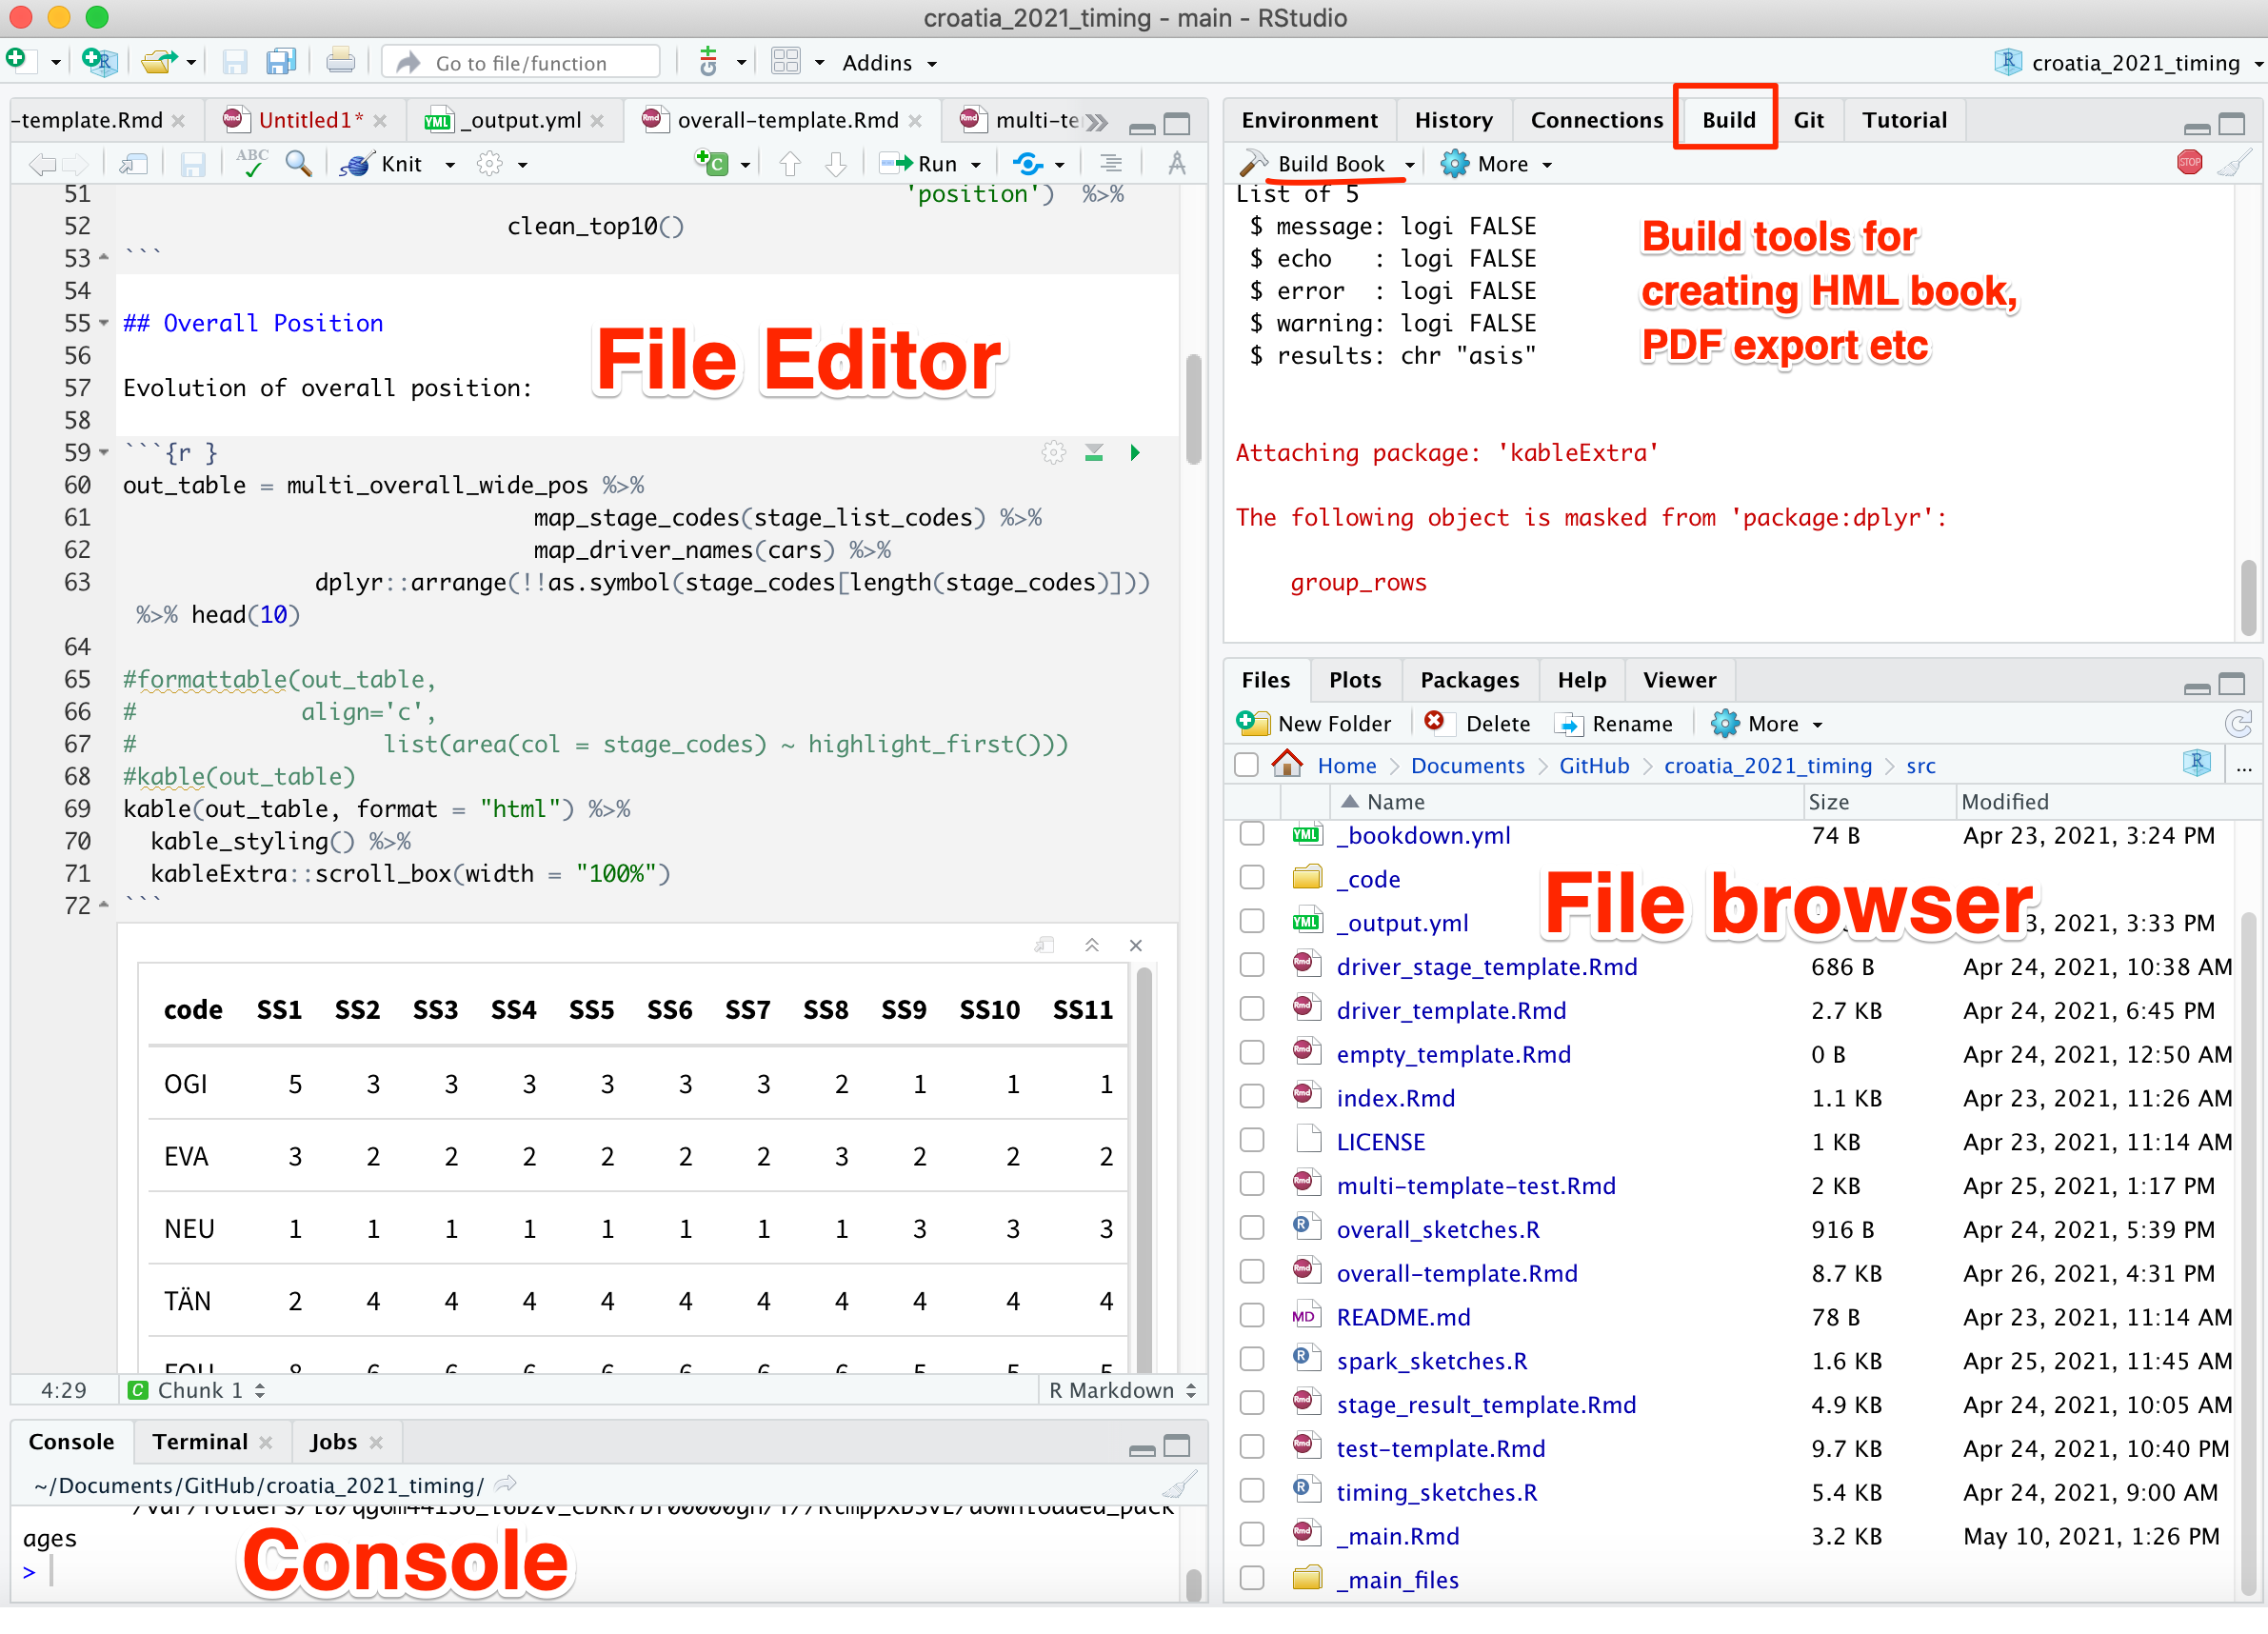
Task: Open the Run dropdown arrow
Action: click(x=975, y=164)
